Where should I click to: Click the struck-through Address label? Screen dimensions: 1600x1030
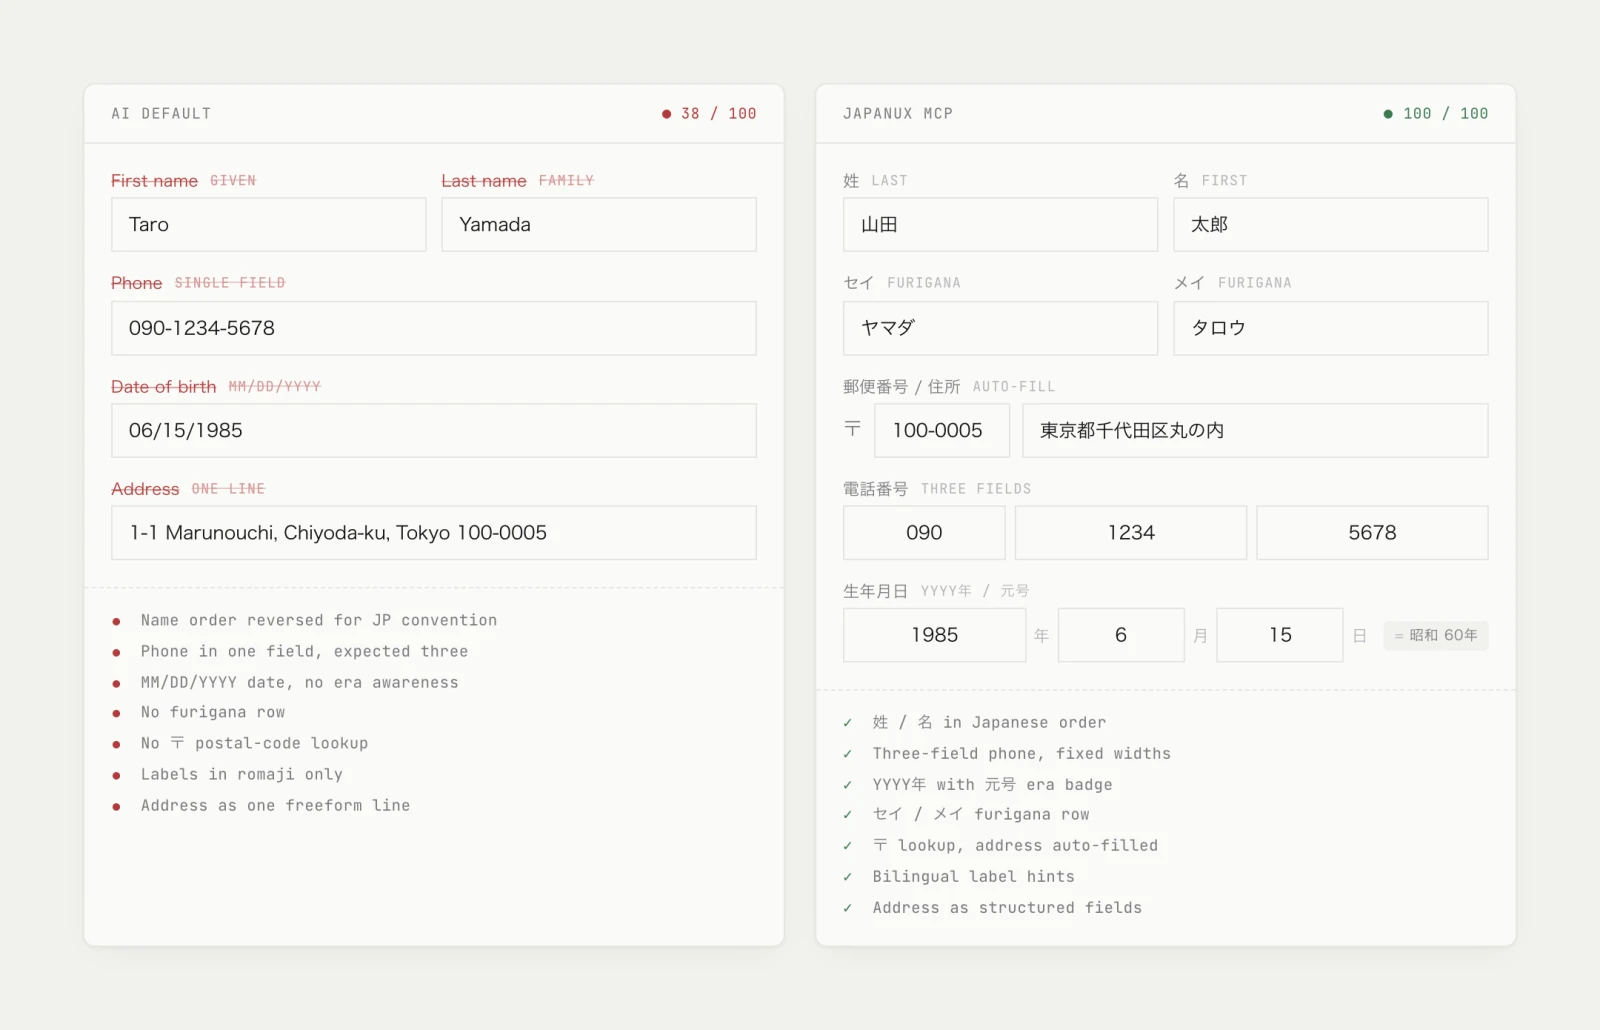[145, 489]
